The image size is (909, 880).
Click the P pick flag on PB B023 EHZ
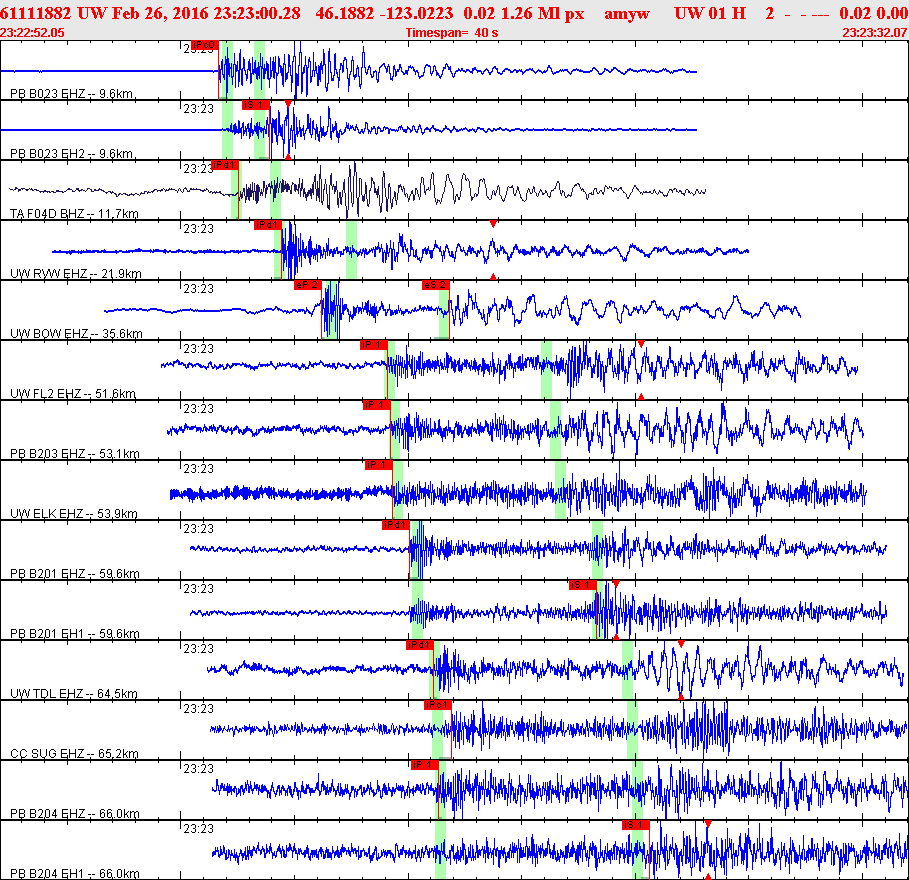click(x=203, y=46)
